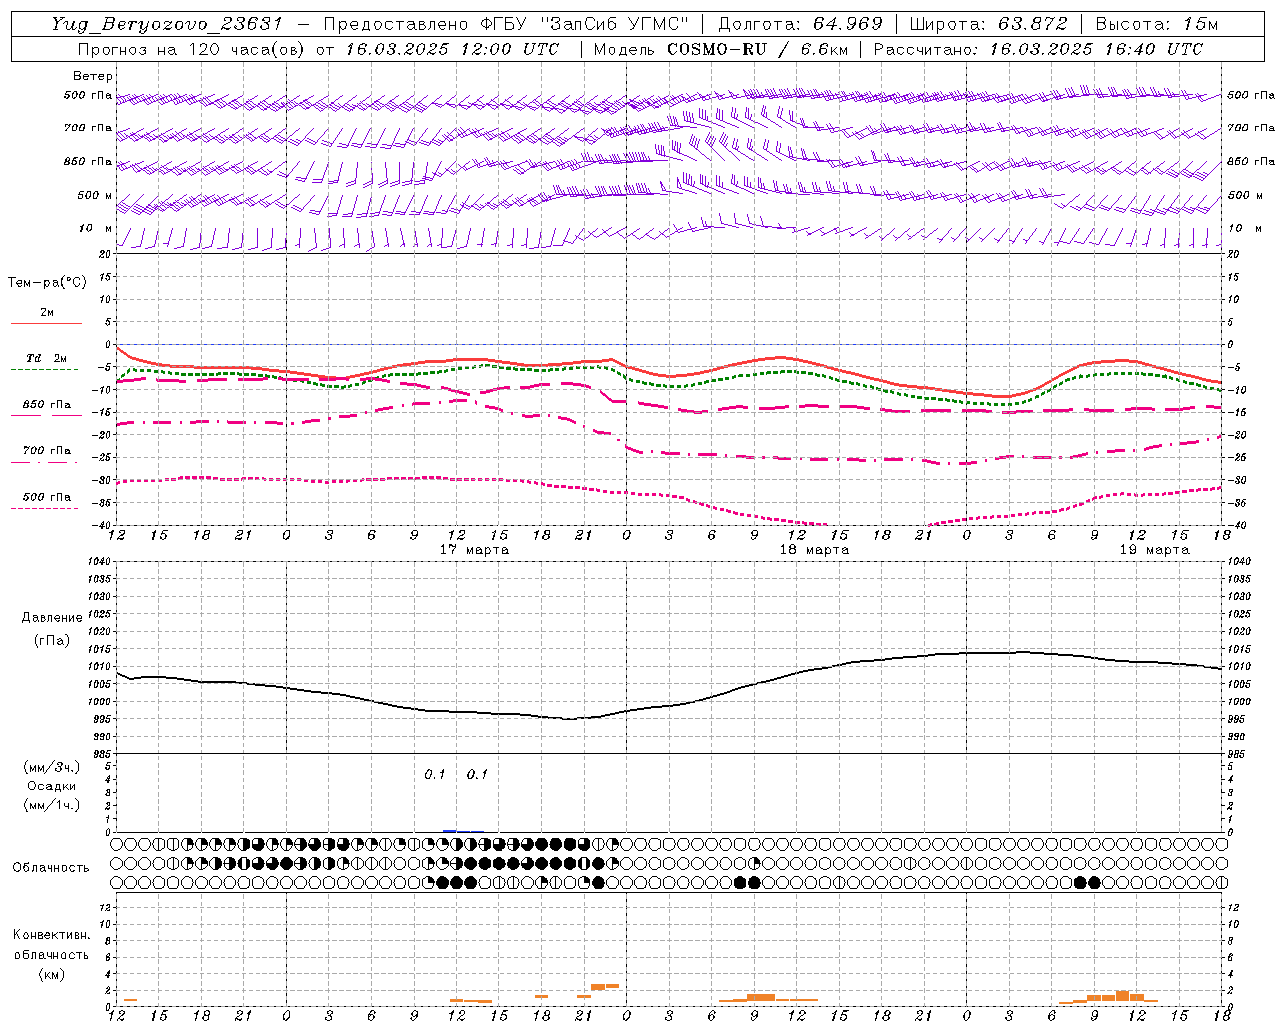The image size is (1280, 1024).
Task: Click the 19 марта date label
Action: (x=1154, y=550)
